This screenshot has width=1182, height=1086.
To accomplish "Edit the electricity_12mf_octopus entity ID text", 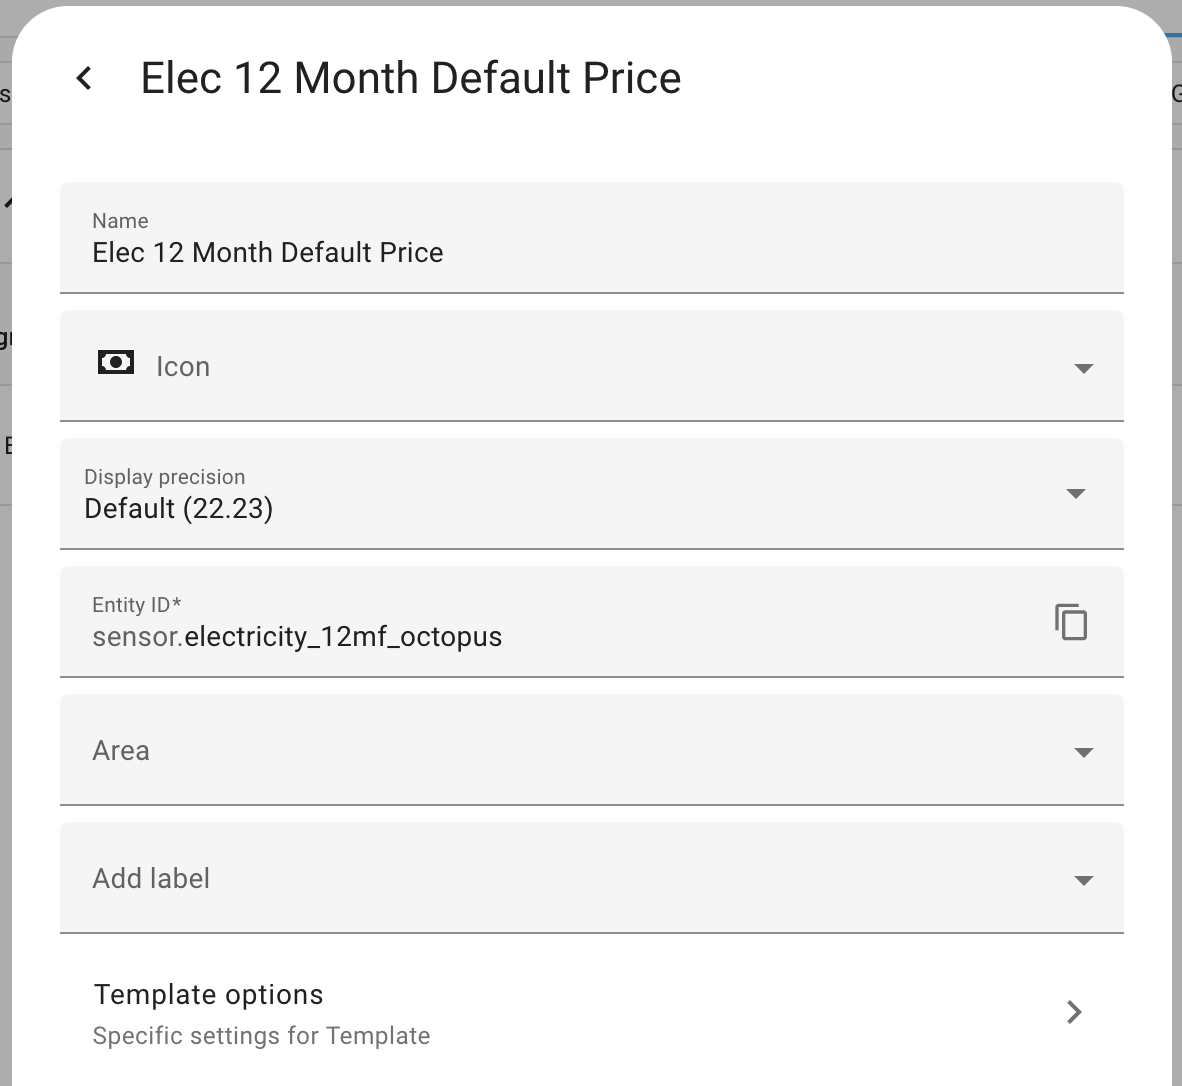I will pyautogui.click(x=343, y=637).
